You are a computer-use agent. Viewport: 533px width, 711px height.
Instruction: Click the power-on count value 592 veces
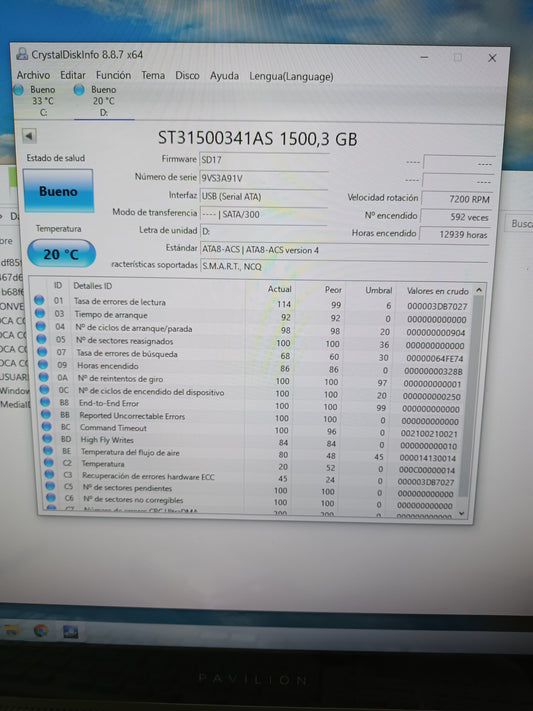456,217
